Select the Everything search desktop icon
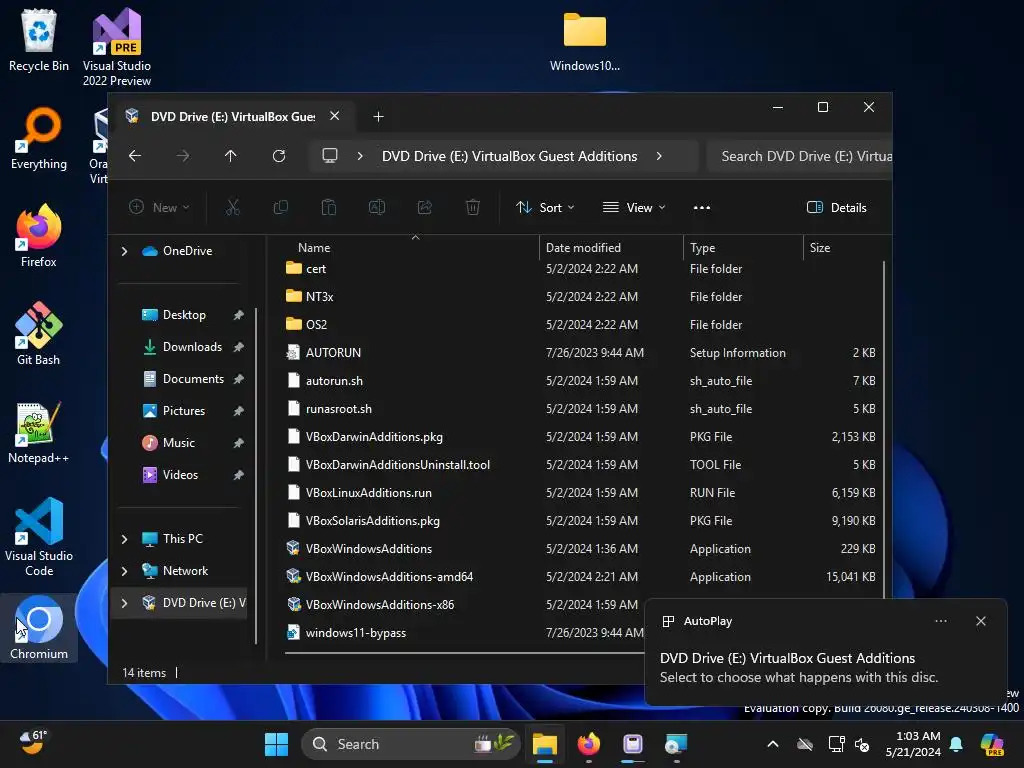The width and height of the screenshot is (1024, 768). click(39, 138)
